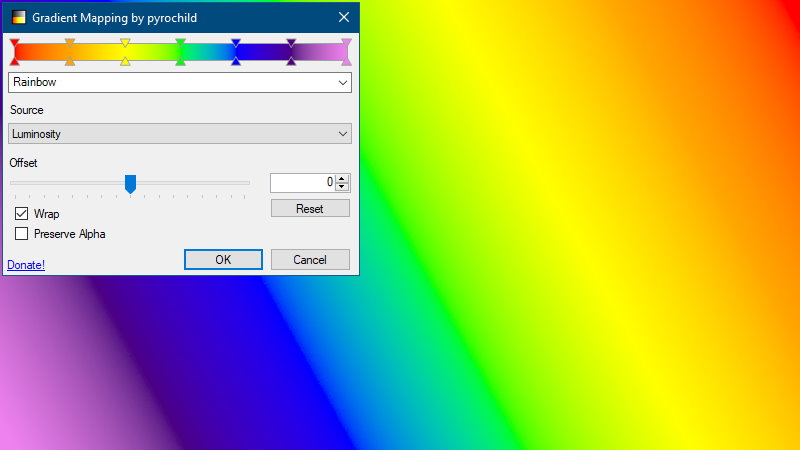This screenshot has width=800, height=450.
Task: Click the Cancel button
Action: coord(310,260)
